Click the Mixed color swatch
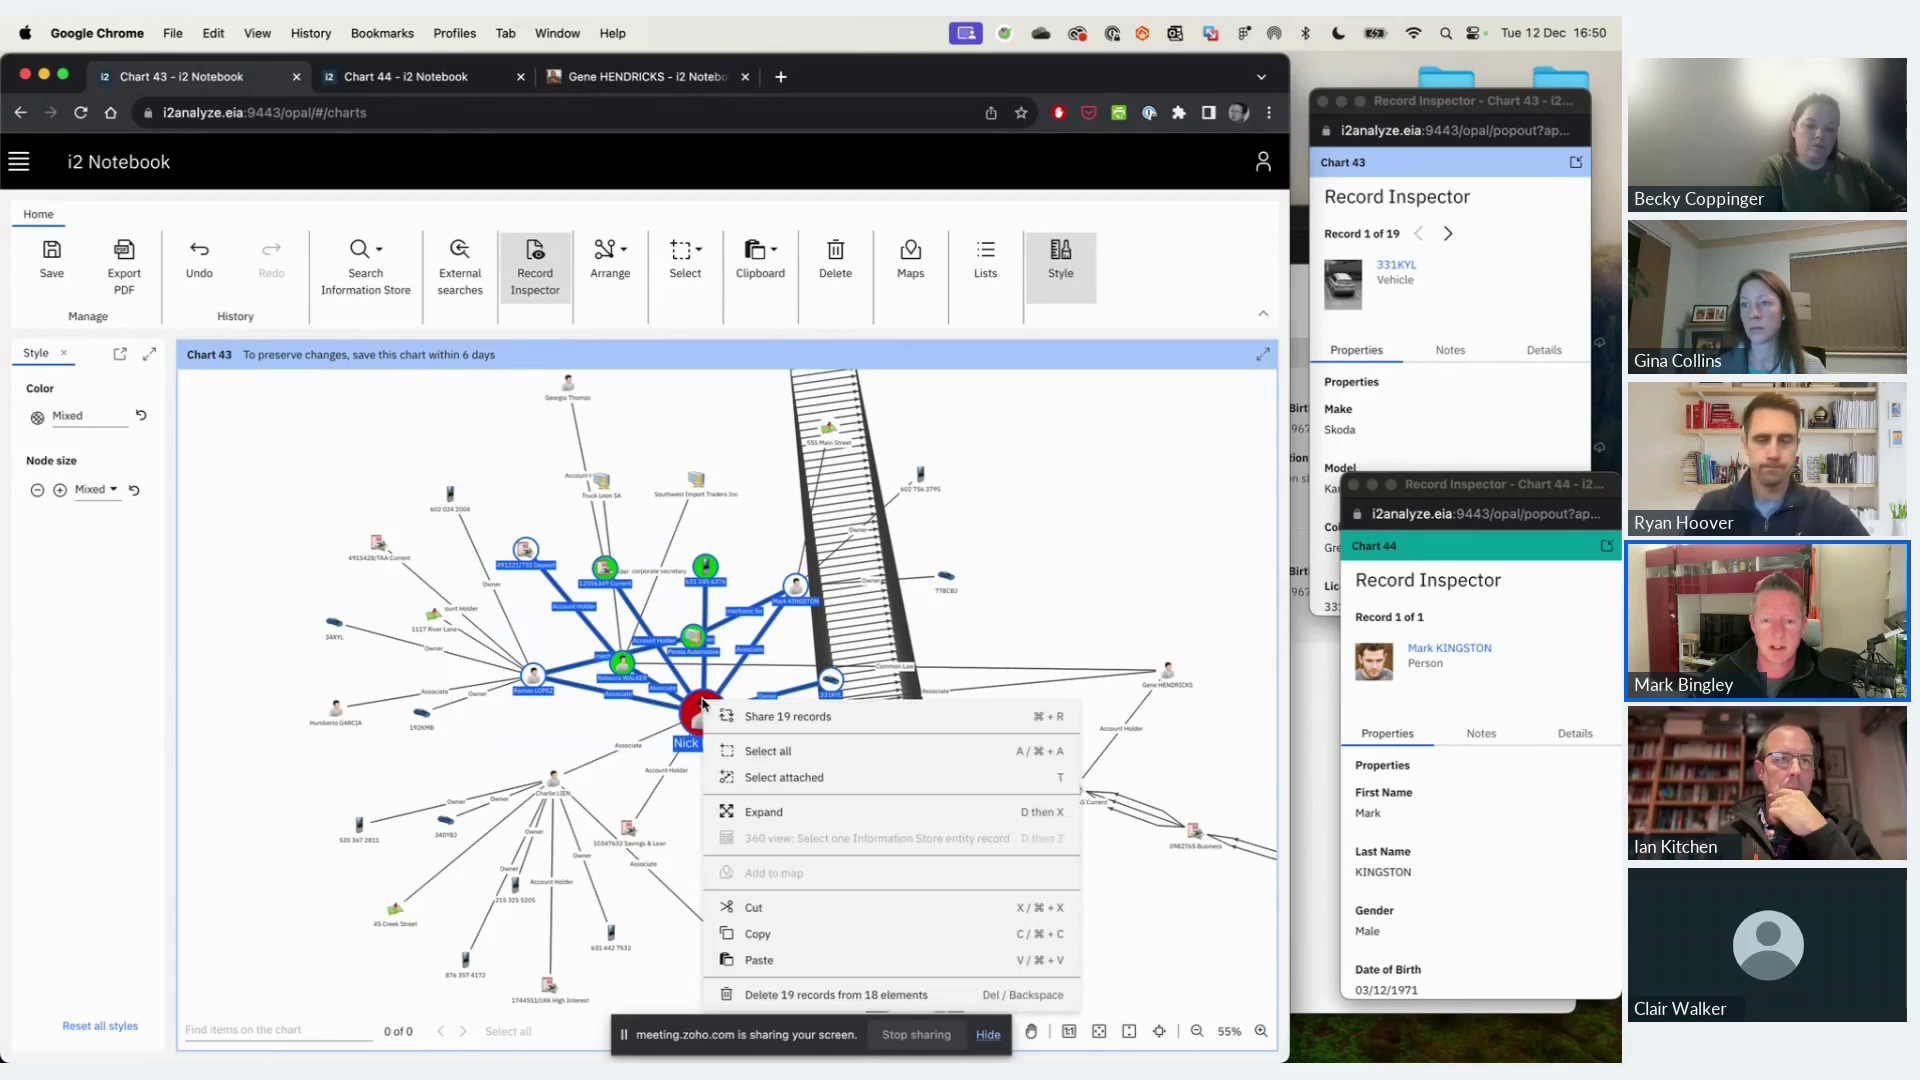 click(x=37, y=417)
